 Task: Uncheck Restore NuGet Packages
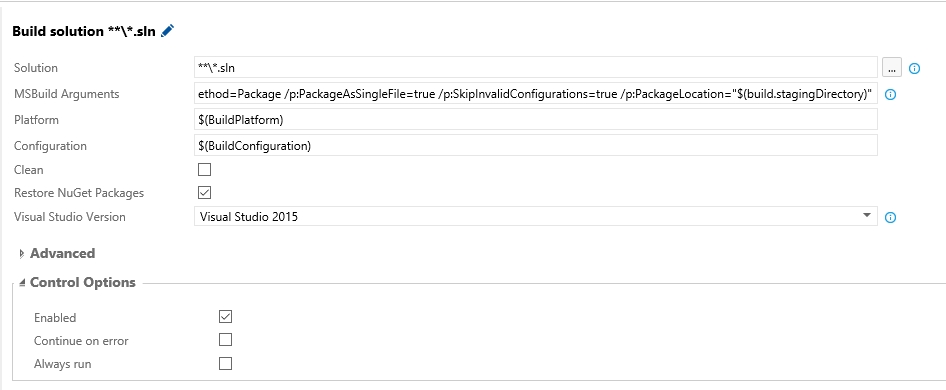pos(205,193)
